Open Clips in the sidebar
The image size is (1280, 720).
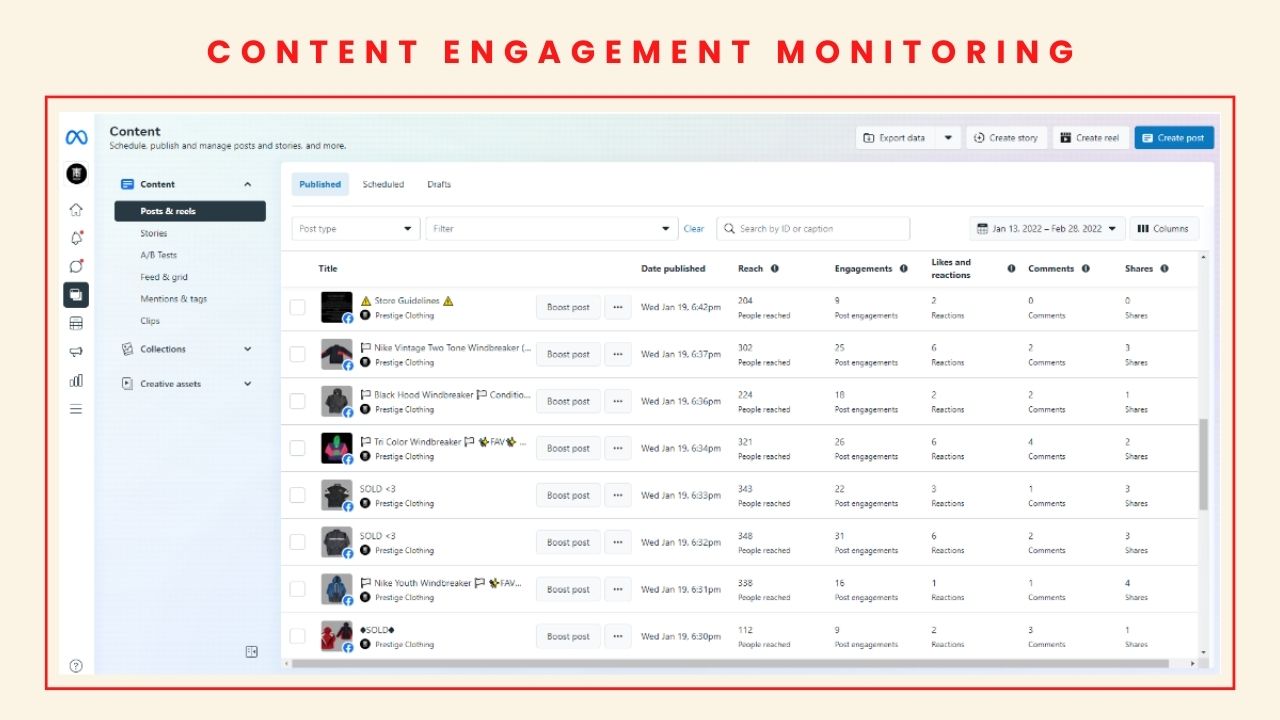[150, 321]
